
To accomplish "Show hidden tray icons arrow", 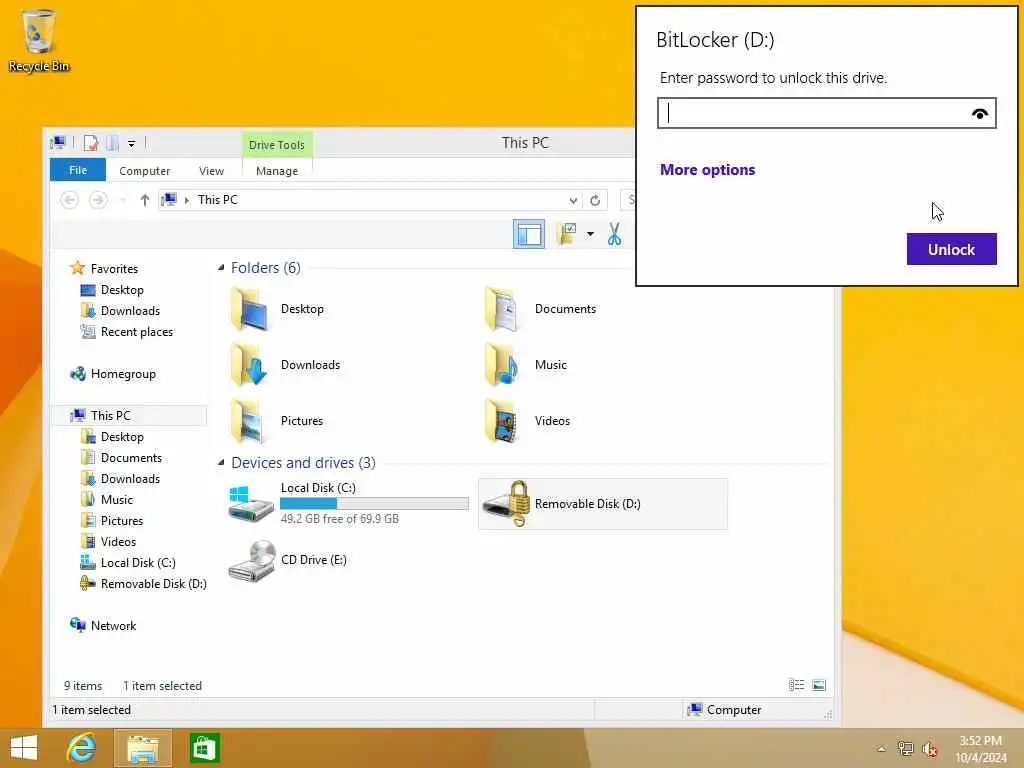I will 882,749.
